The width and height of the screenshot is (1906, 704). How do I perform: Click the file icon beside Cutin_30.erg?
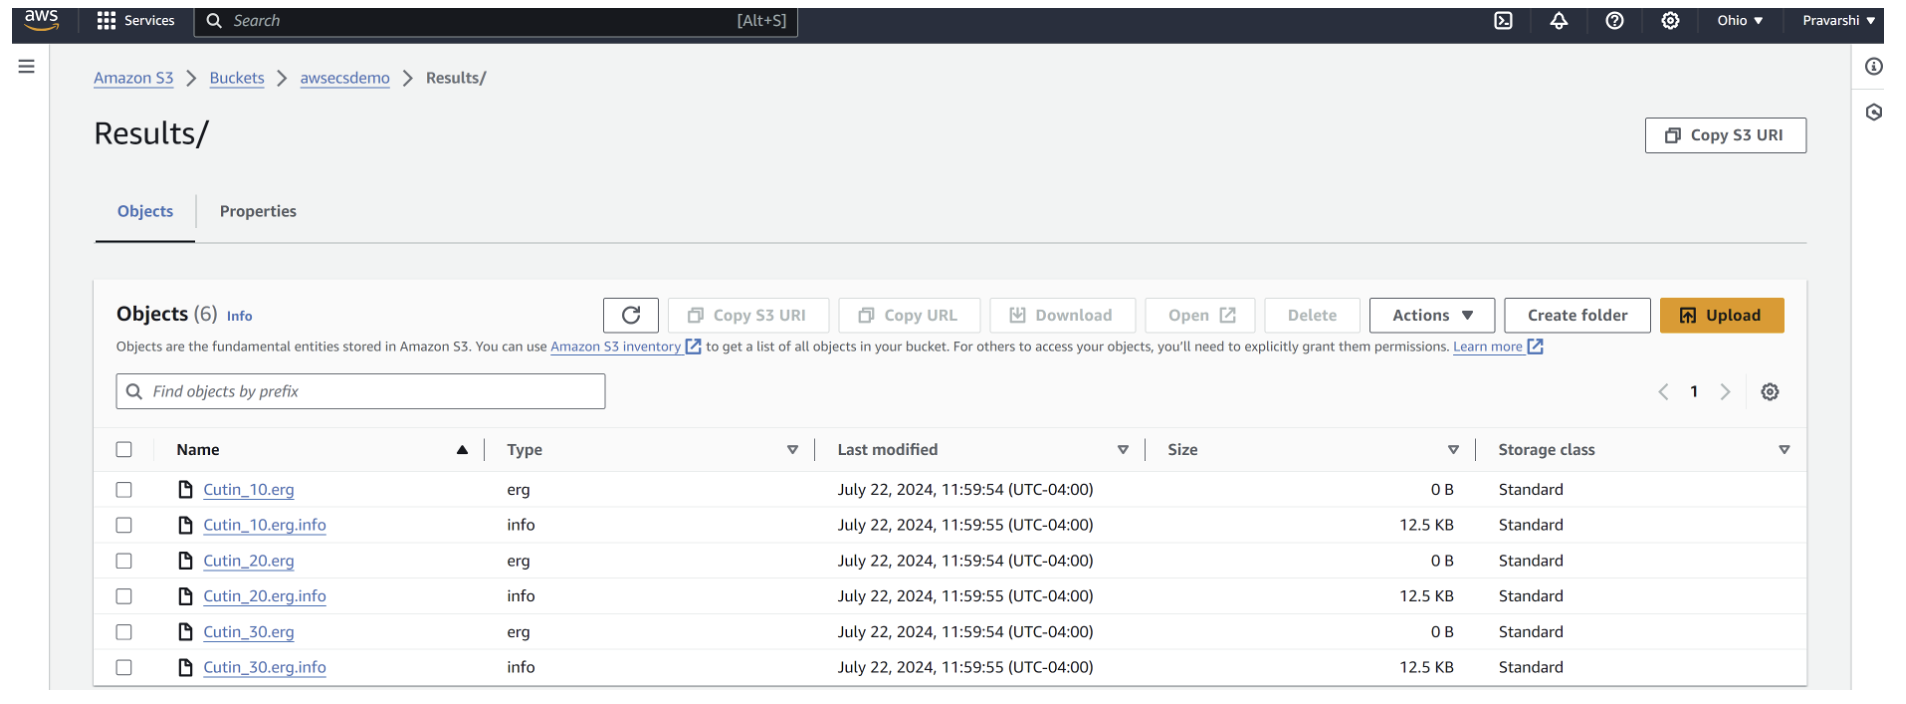coord(185,631)
